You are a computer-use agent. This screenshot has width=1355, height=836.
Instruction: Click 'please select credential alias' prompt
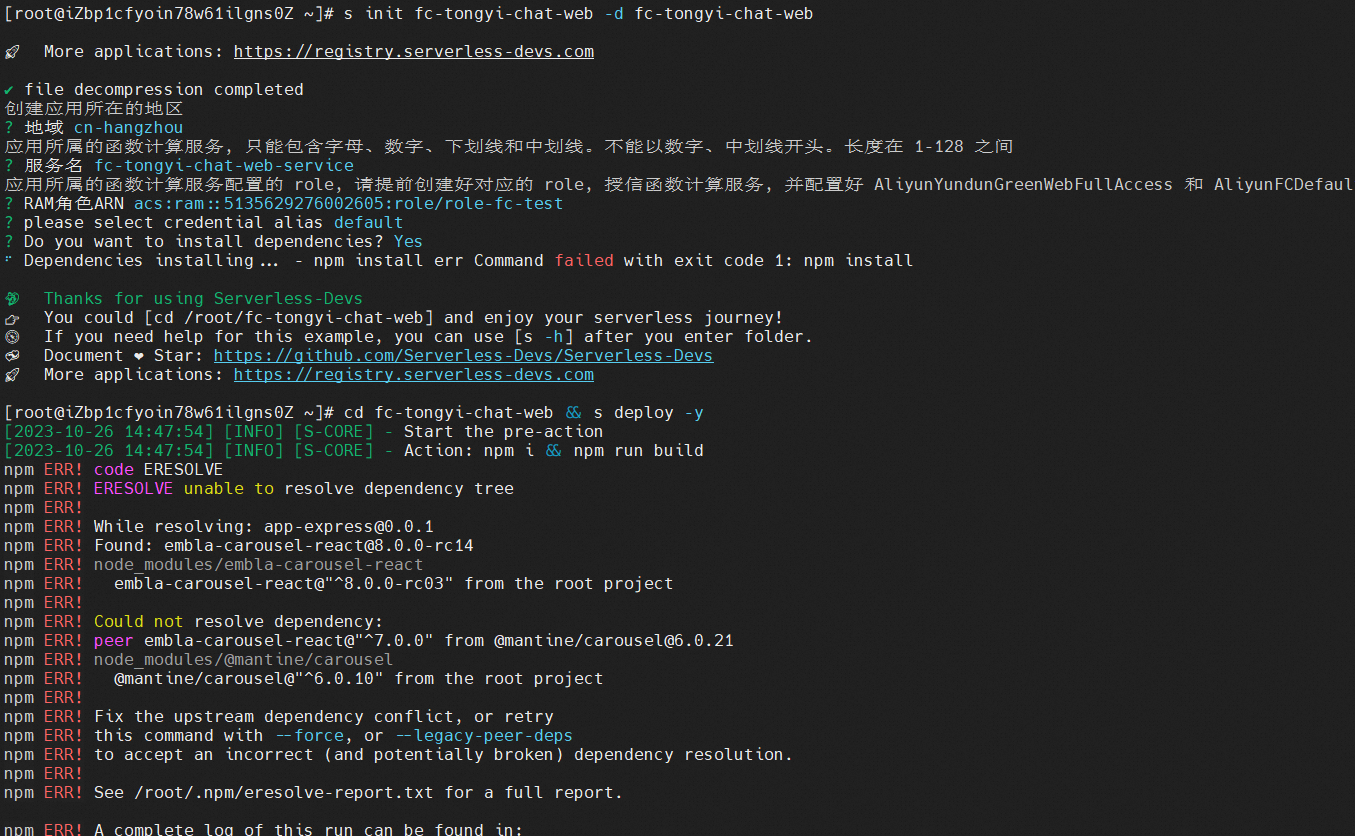pyautogui.click(x=174, y=223)
